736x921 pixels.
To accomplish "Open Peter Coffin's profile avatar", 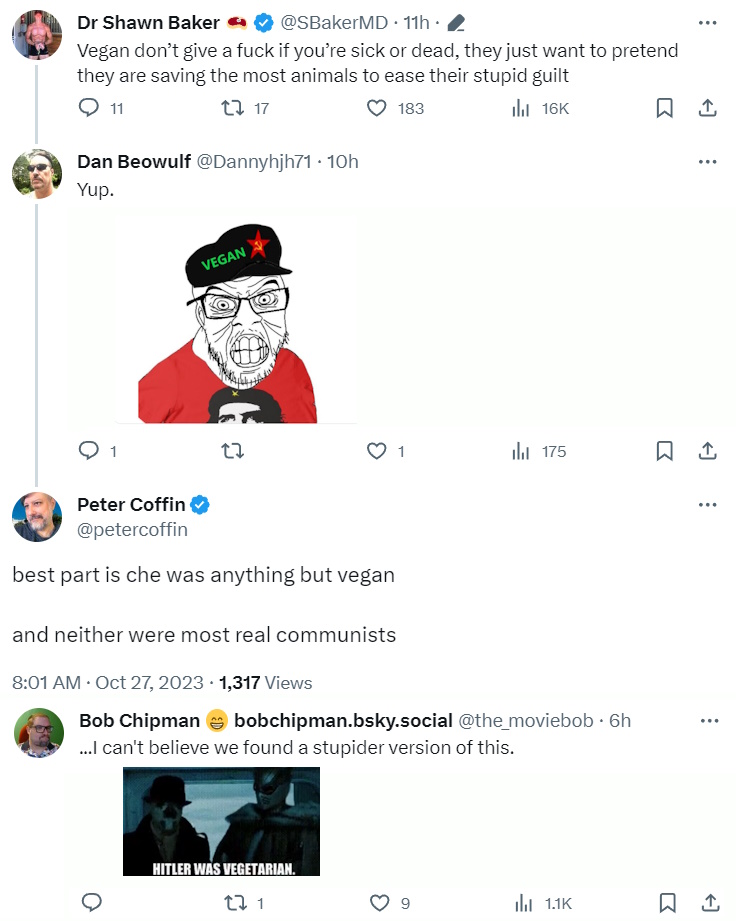I will coord(37,516).
